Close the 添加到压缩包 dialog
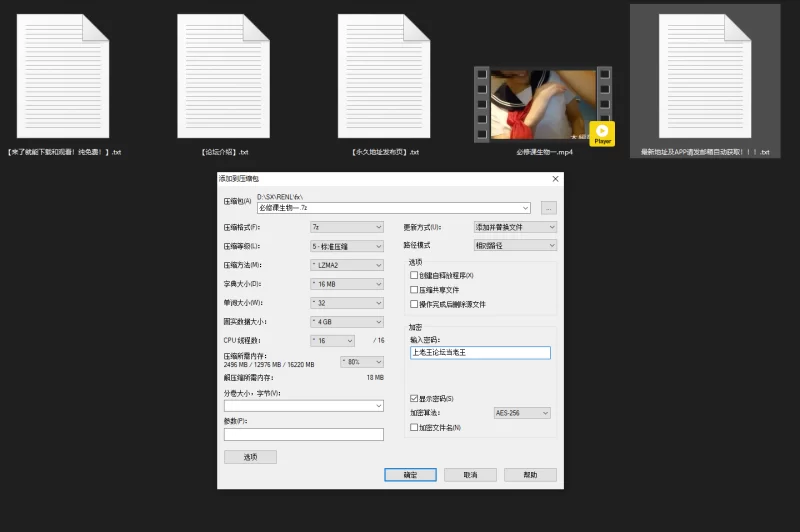800x532 pixels. point(553,178)
